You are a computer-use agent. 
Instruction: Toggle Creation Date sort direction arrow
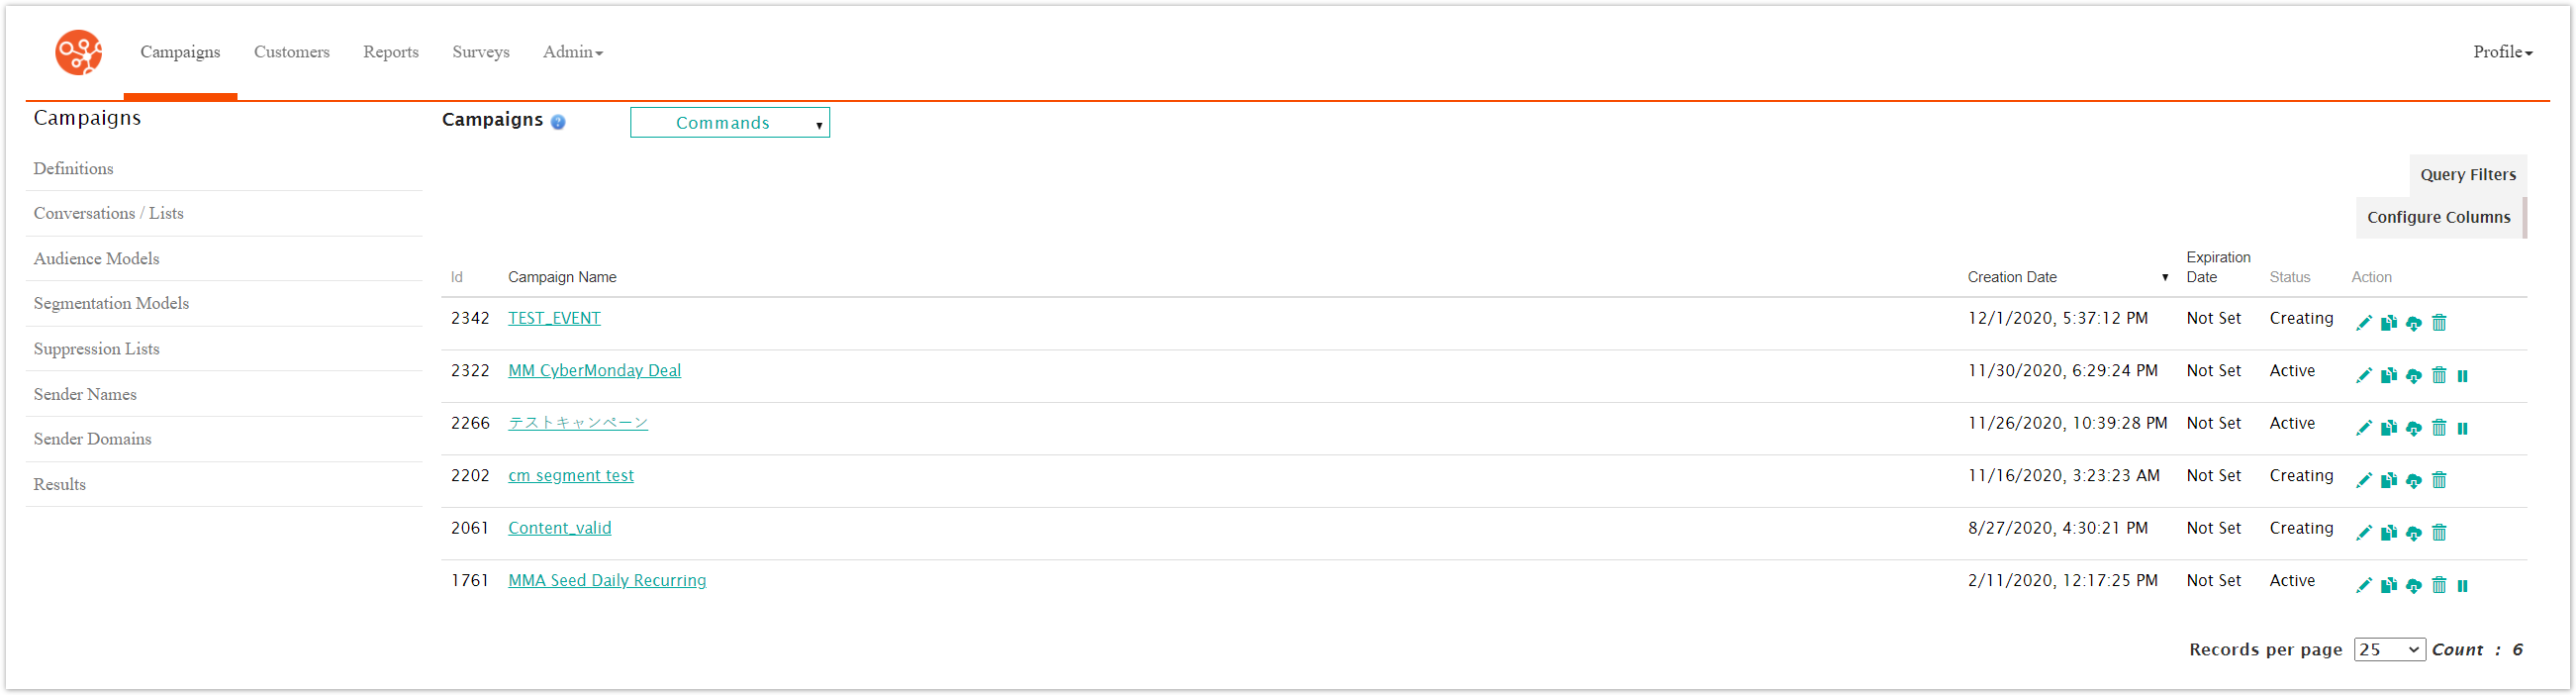pyautogui.click(x=2165, y=277)
